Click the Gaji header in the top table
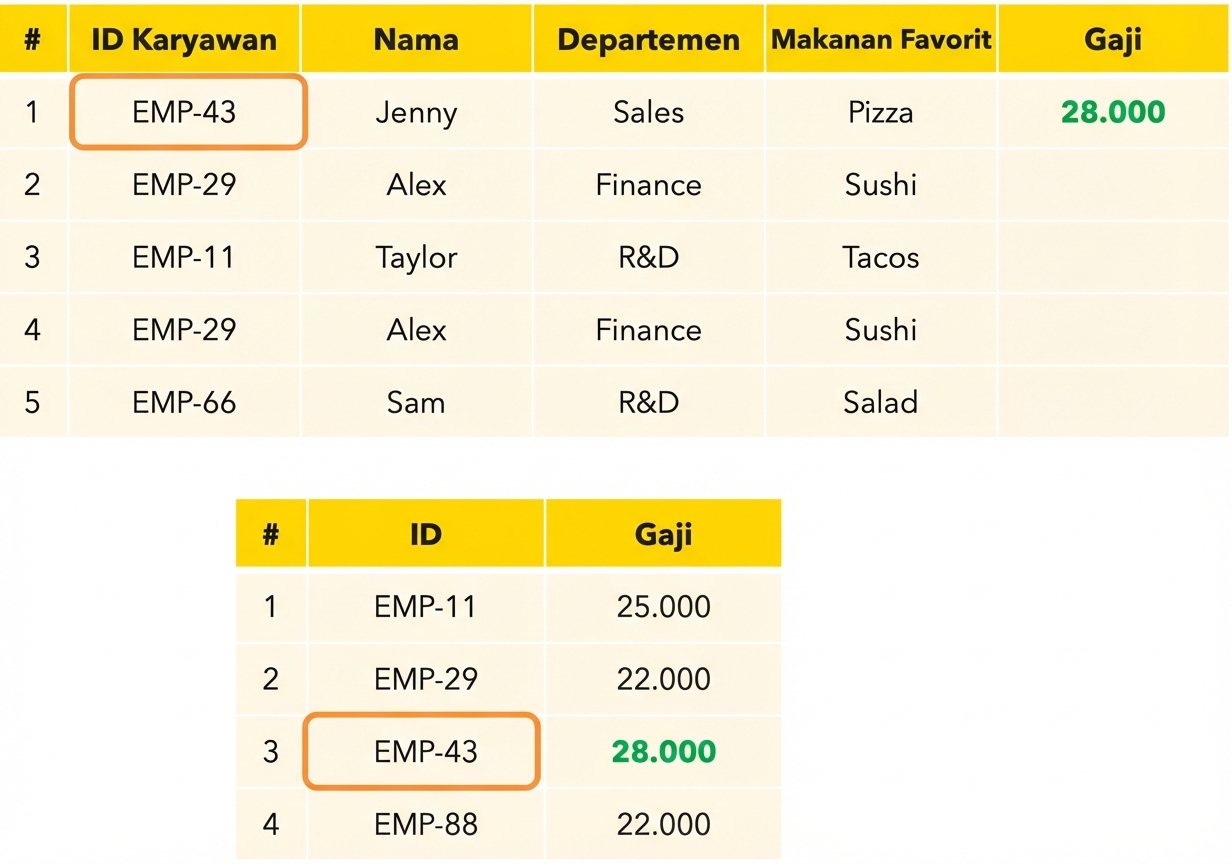Screen dimensions: 1232x864 coord(1113,39)
